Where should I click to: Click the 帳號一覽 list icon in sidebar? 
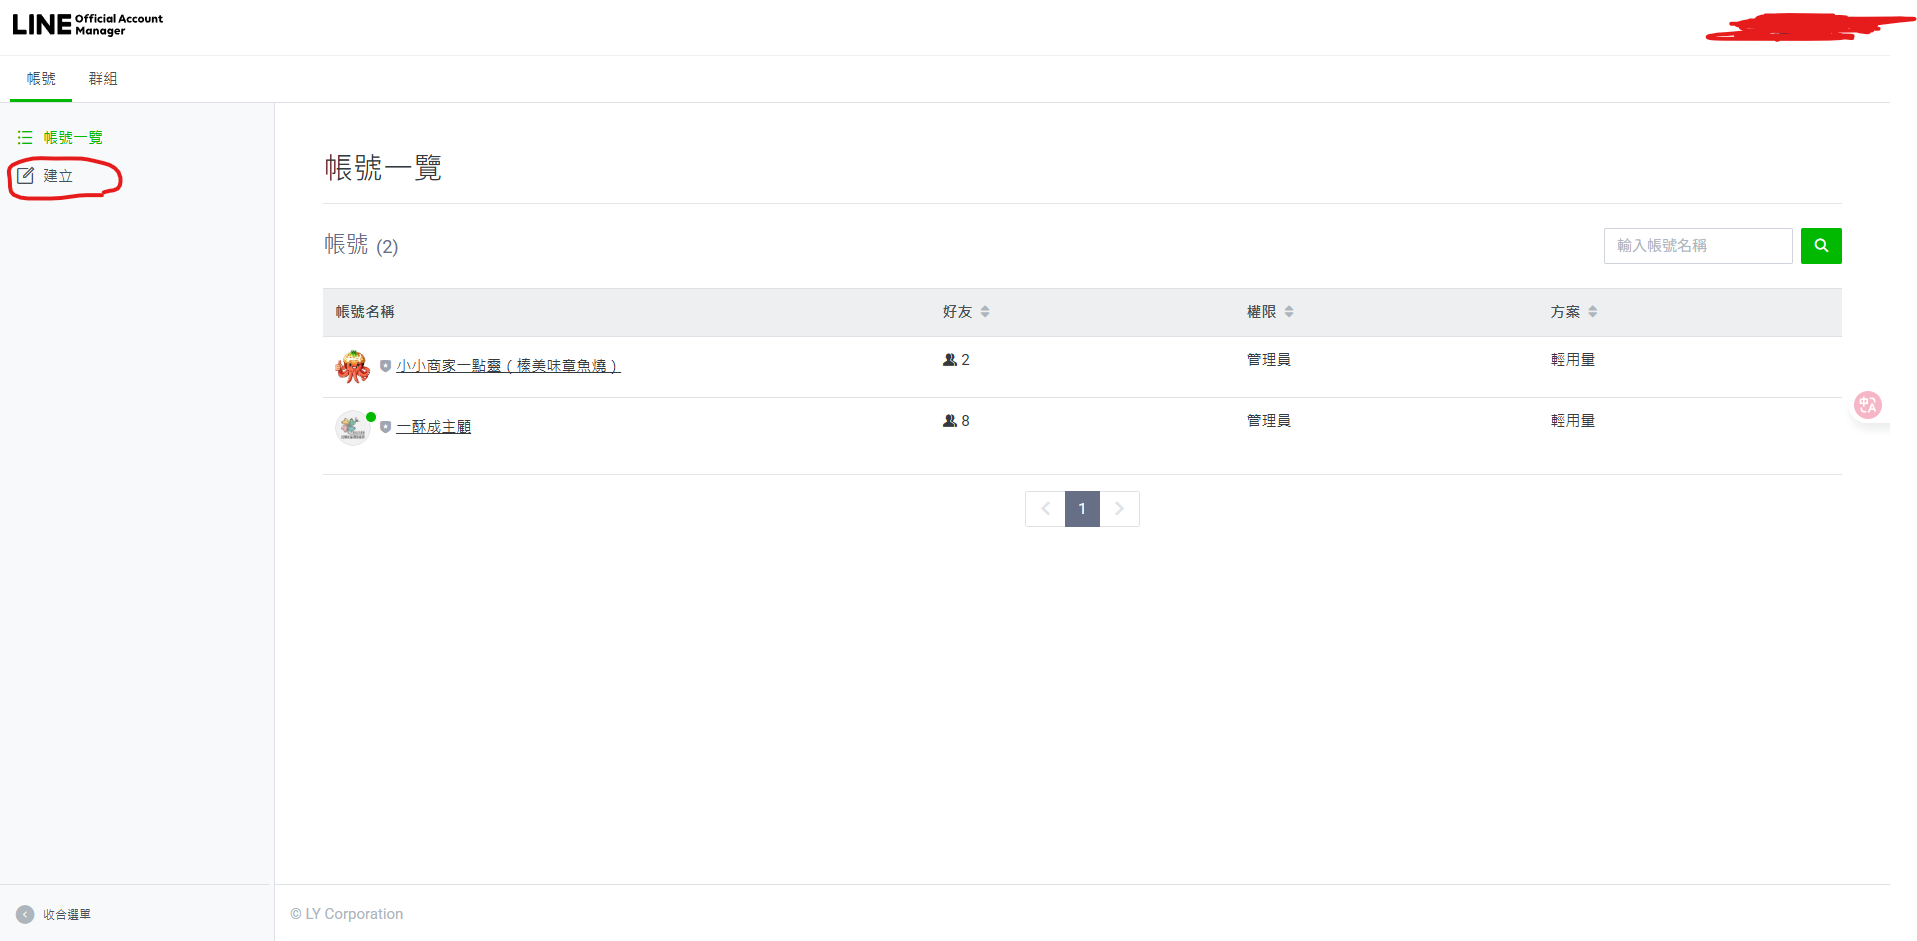(x=25, y=138)
